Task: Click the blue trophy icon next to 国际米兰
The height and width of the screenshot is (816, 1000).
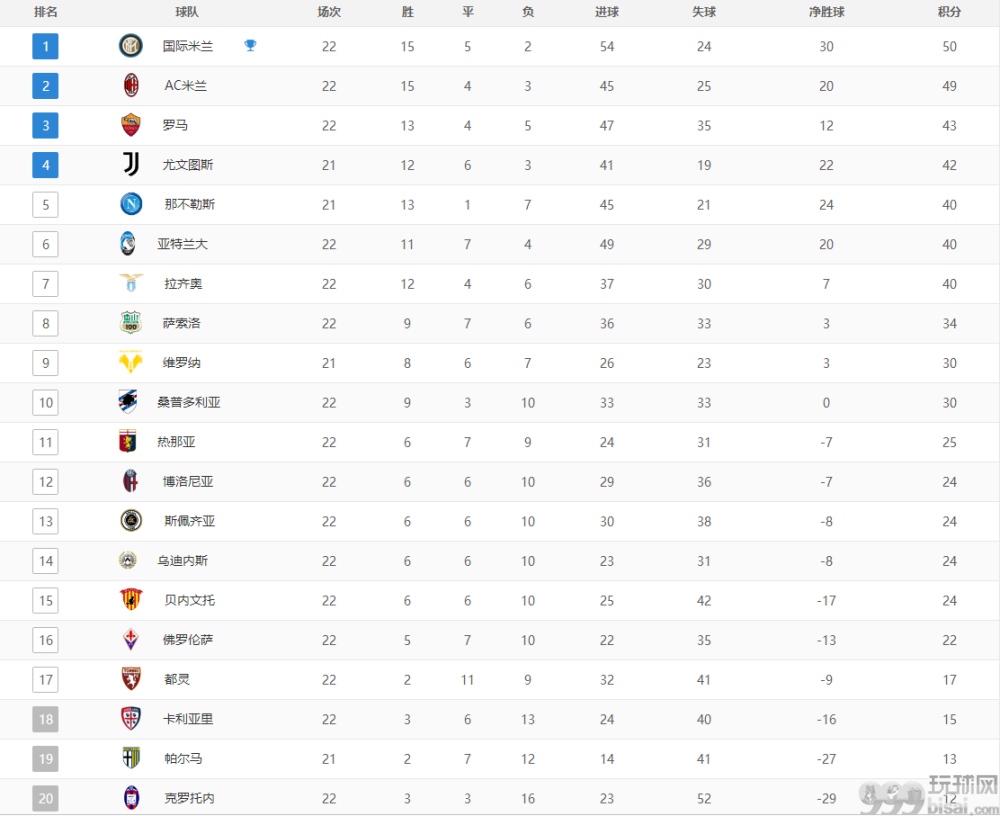Action: pyautogui.click(x=250, y=45)
